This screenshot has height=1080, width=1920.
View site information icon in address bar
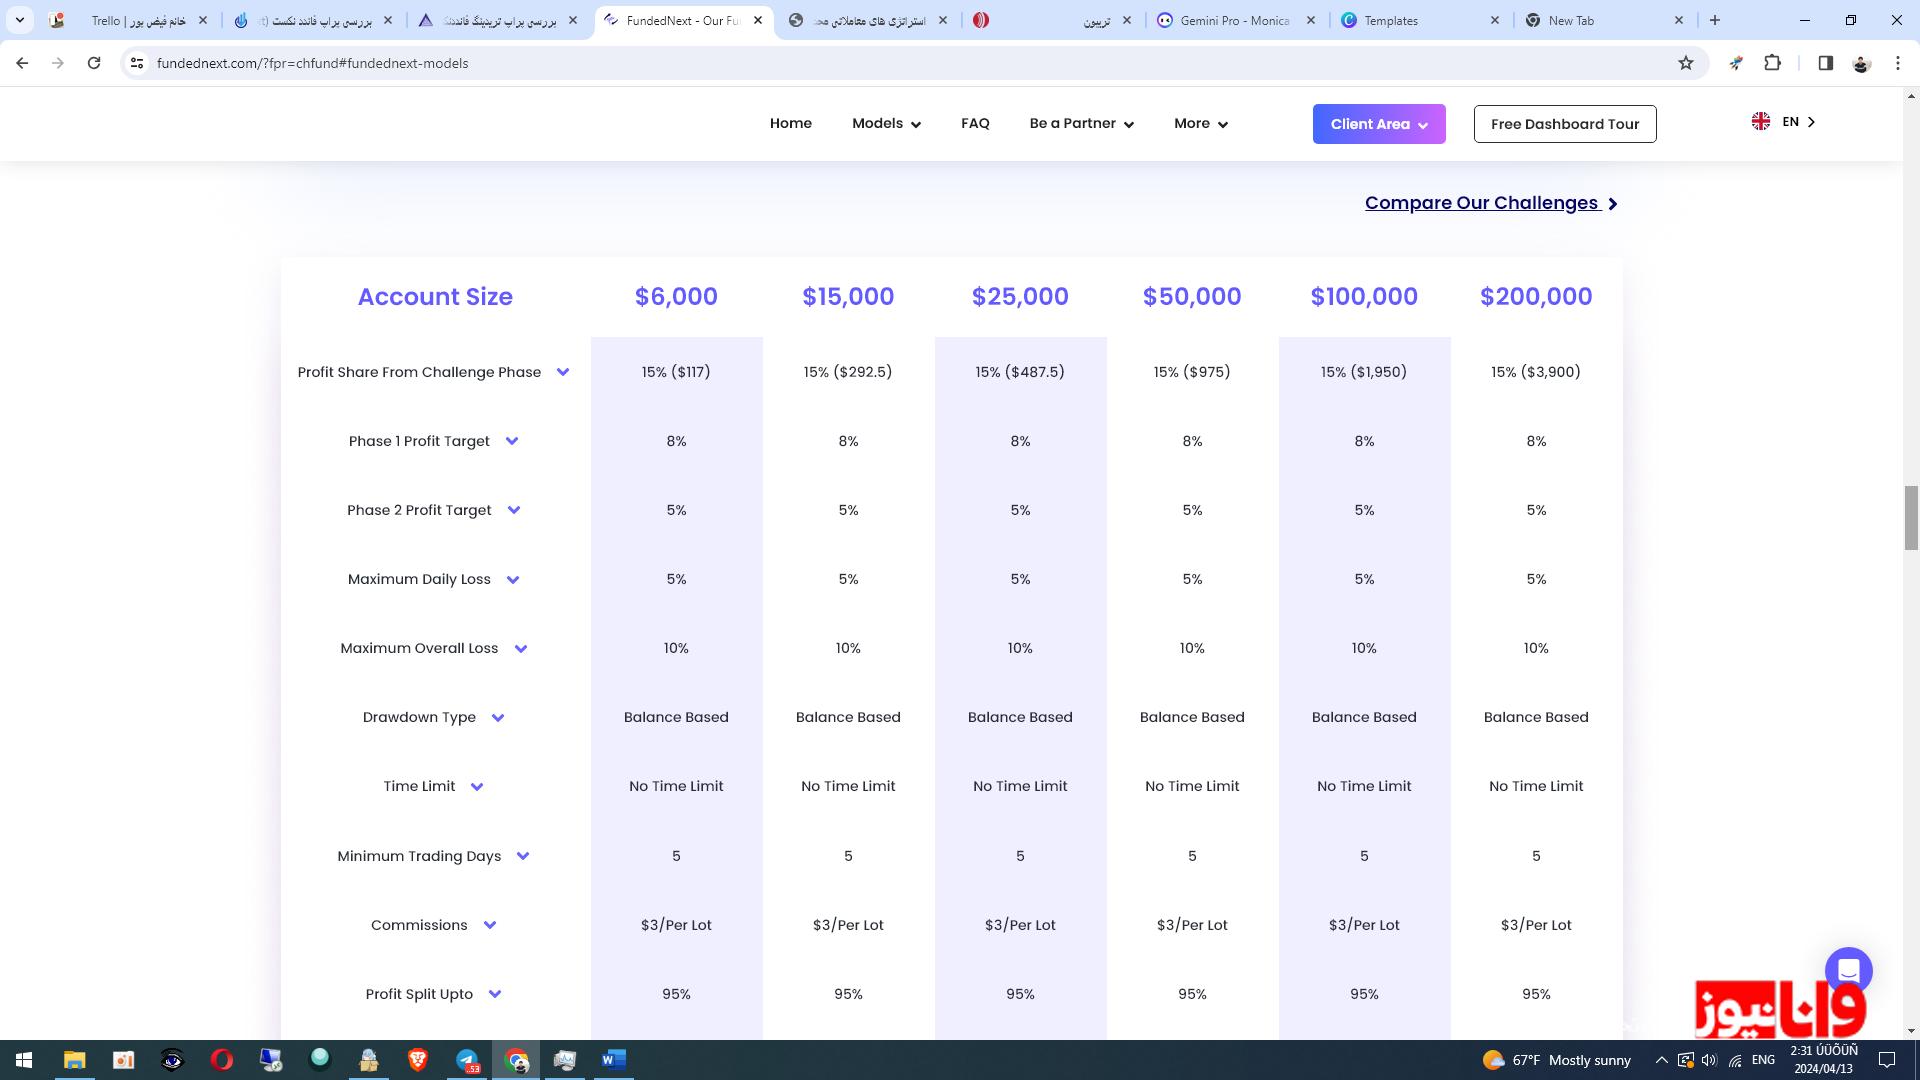[x=137, y=63]
